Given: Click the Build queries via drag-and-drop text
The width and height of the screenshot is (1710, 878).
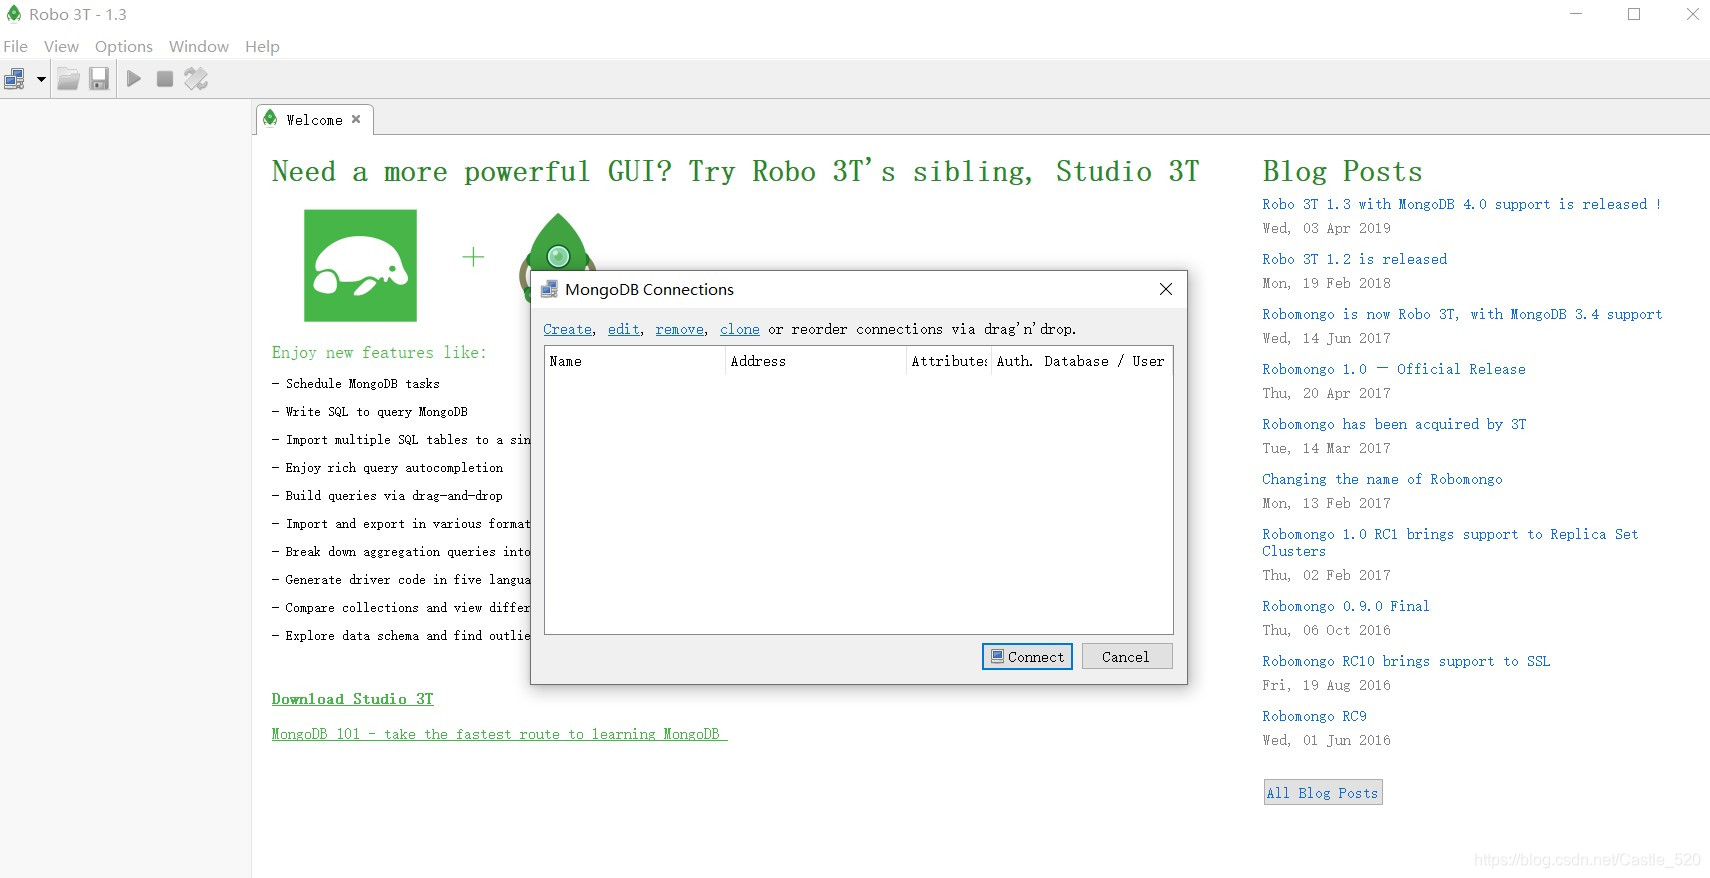Looking at the screenshot, I should point(394,495).
